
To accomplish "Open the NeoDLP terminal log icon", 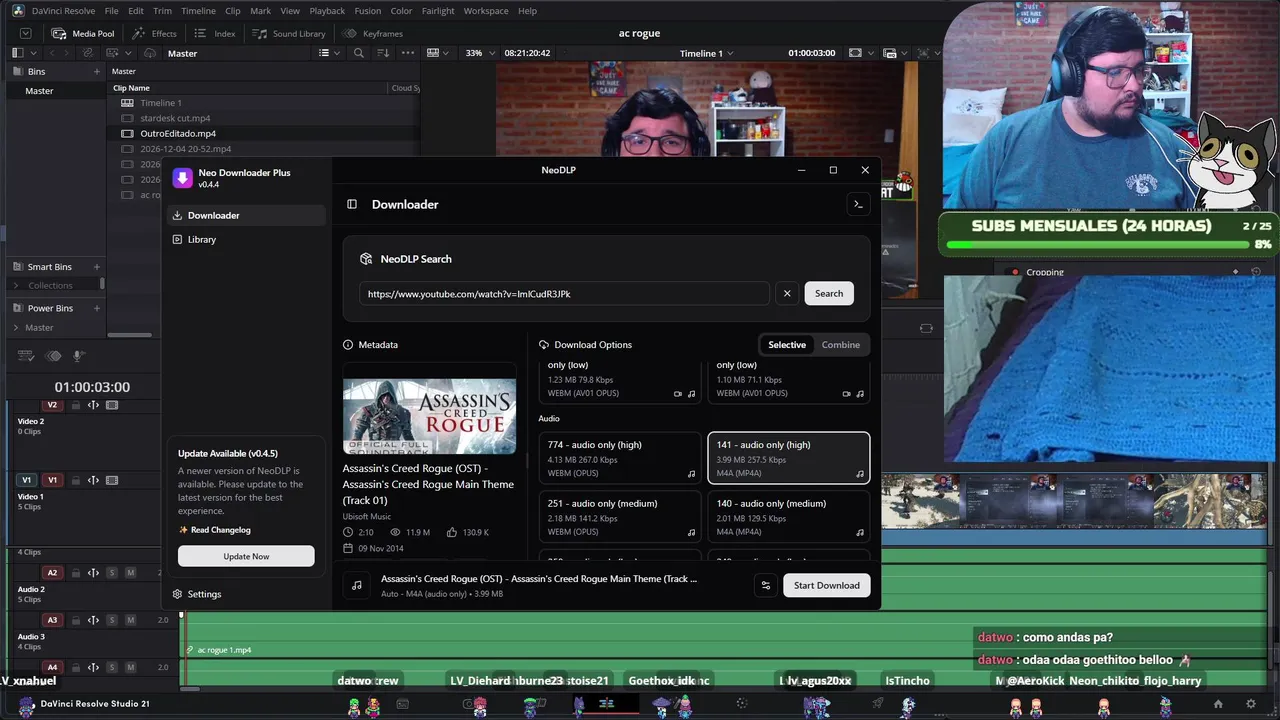I will click(857, 204).
